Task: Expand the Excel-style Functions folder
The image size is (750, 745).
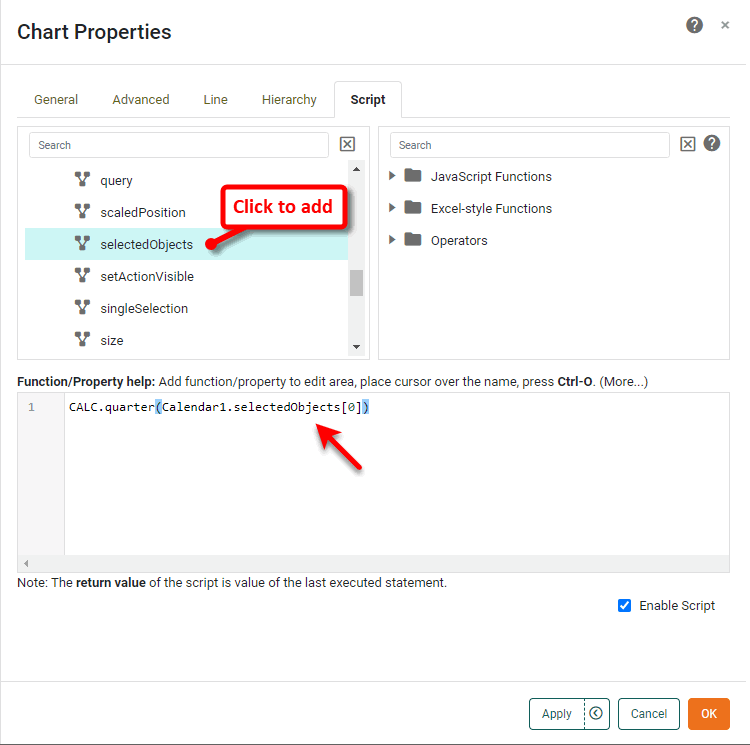Action: pos(393,209)
